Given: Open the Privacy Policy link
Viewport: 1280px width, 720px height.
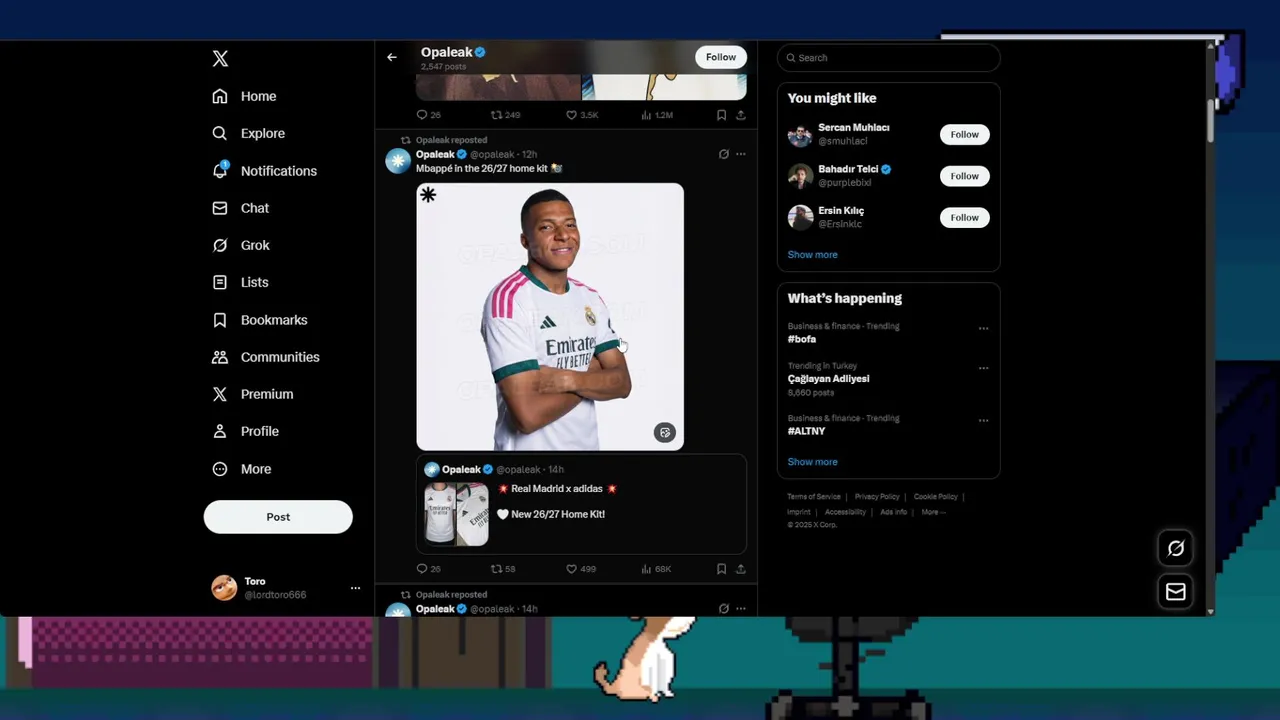Looking at the screenshot, I should pyautogui.click(x=877, y=497).
